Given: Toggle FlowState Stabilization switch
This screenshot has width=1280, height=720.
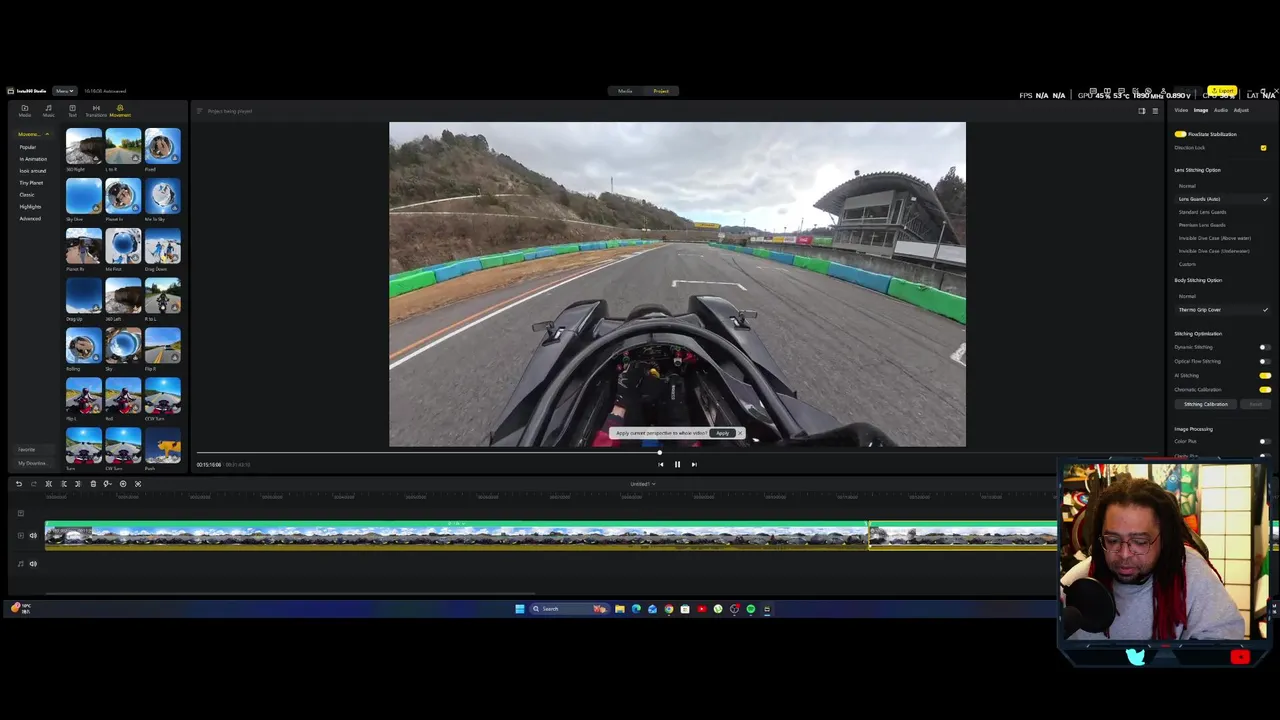Looking at the screenshot, I should tap(1180, 134).
